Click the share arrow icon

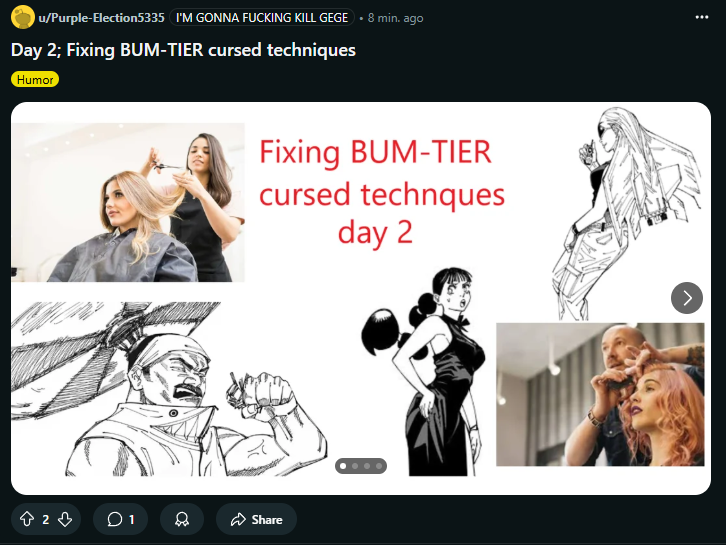(x=238, y=519)
